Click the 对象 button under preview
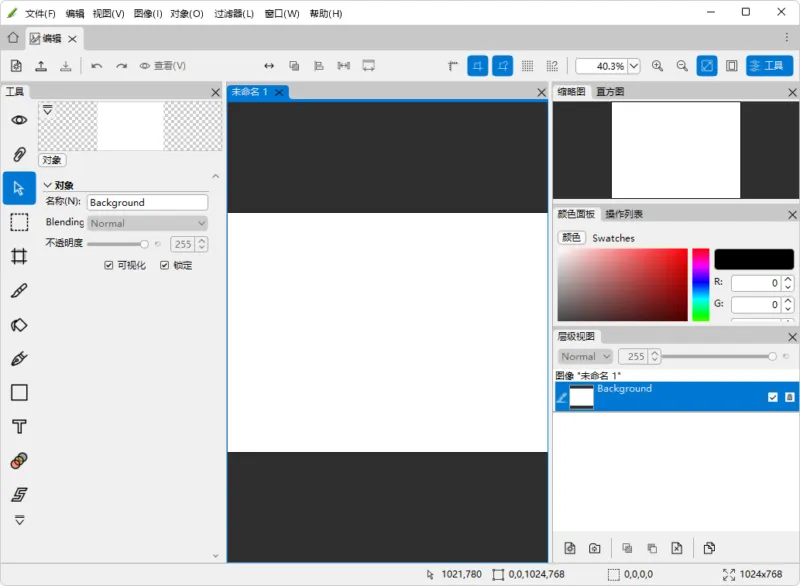 (52, 160)
